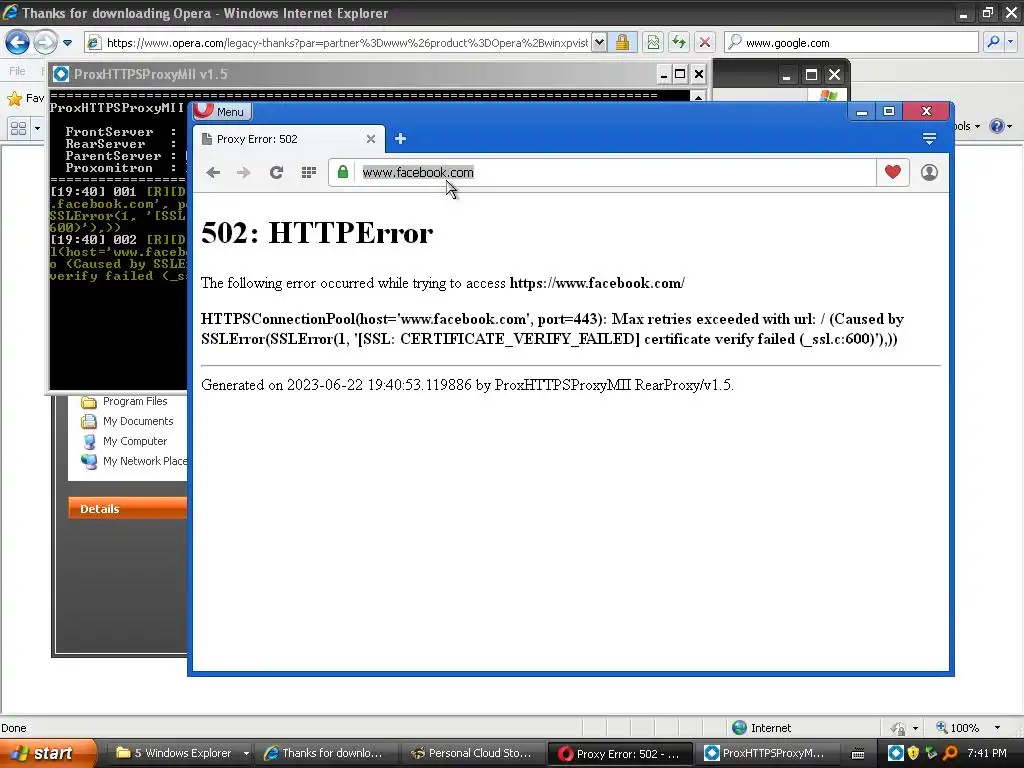The image size is (1024, 768).
Task: Open IE Help question mark icon
Action: (x=997, y=126)
